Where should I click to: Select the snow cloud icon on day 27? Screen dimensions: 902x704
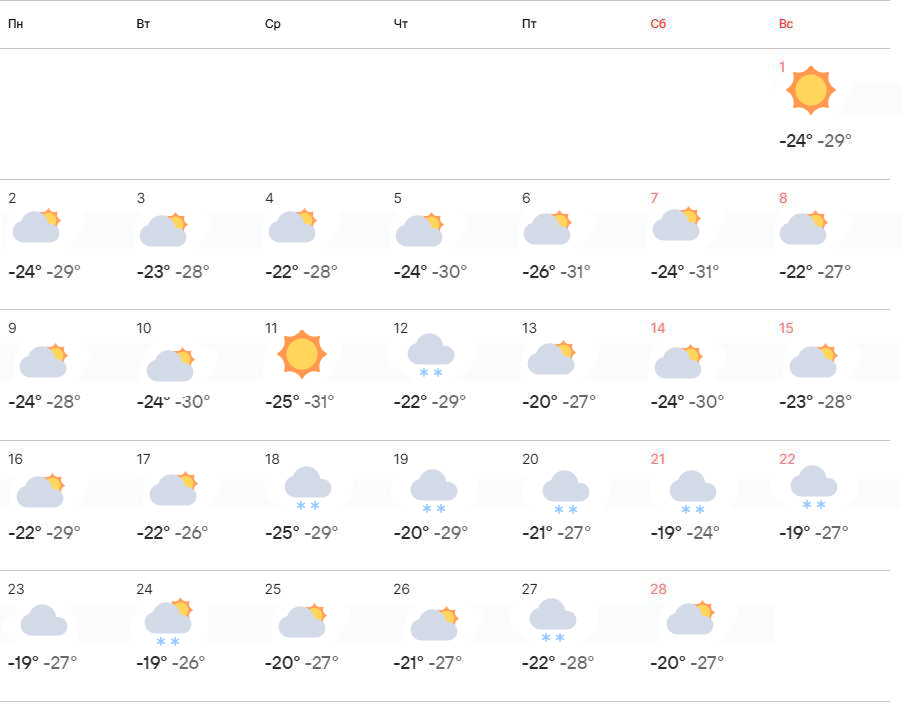553,619
